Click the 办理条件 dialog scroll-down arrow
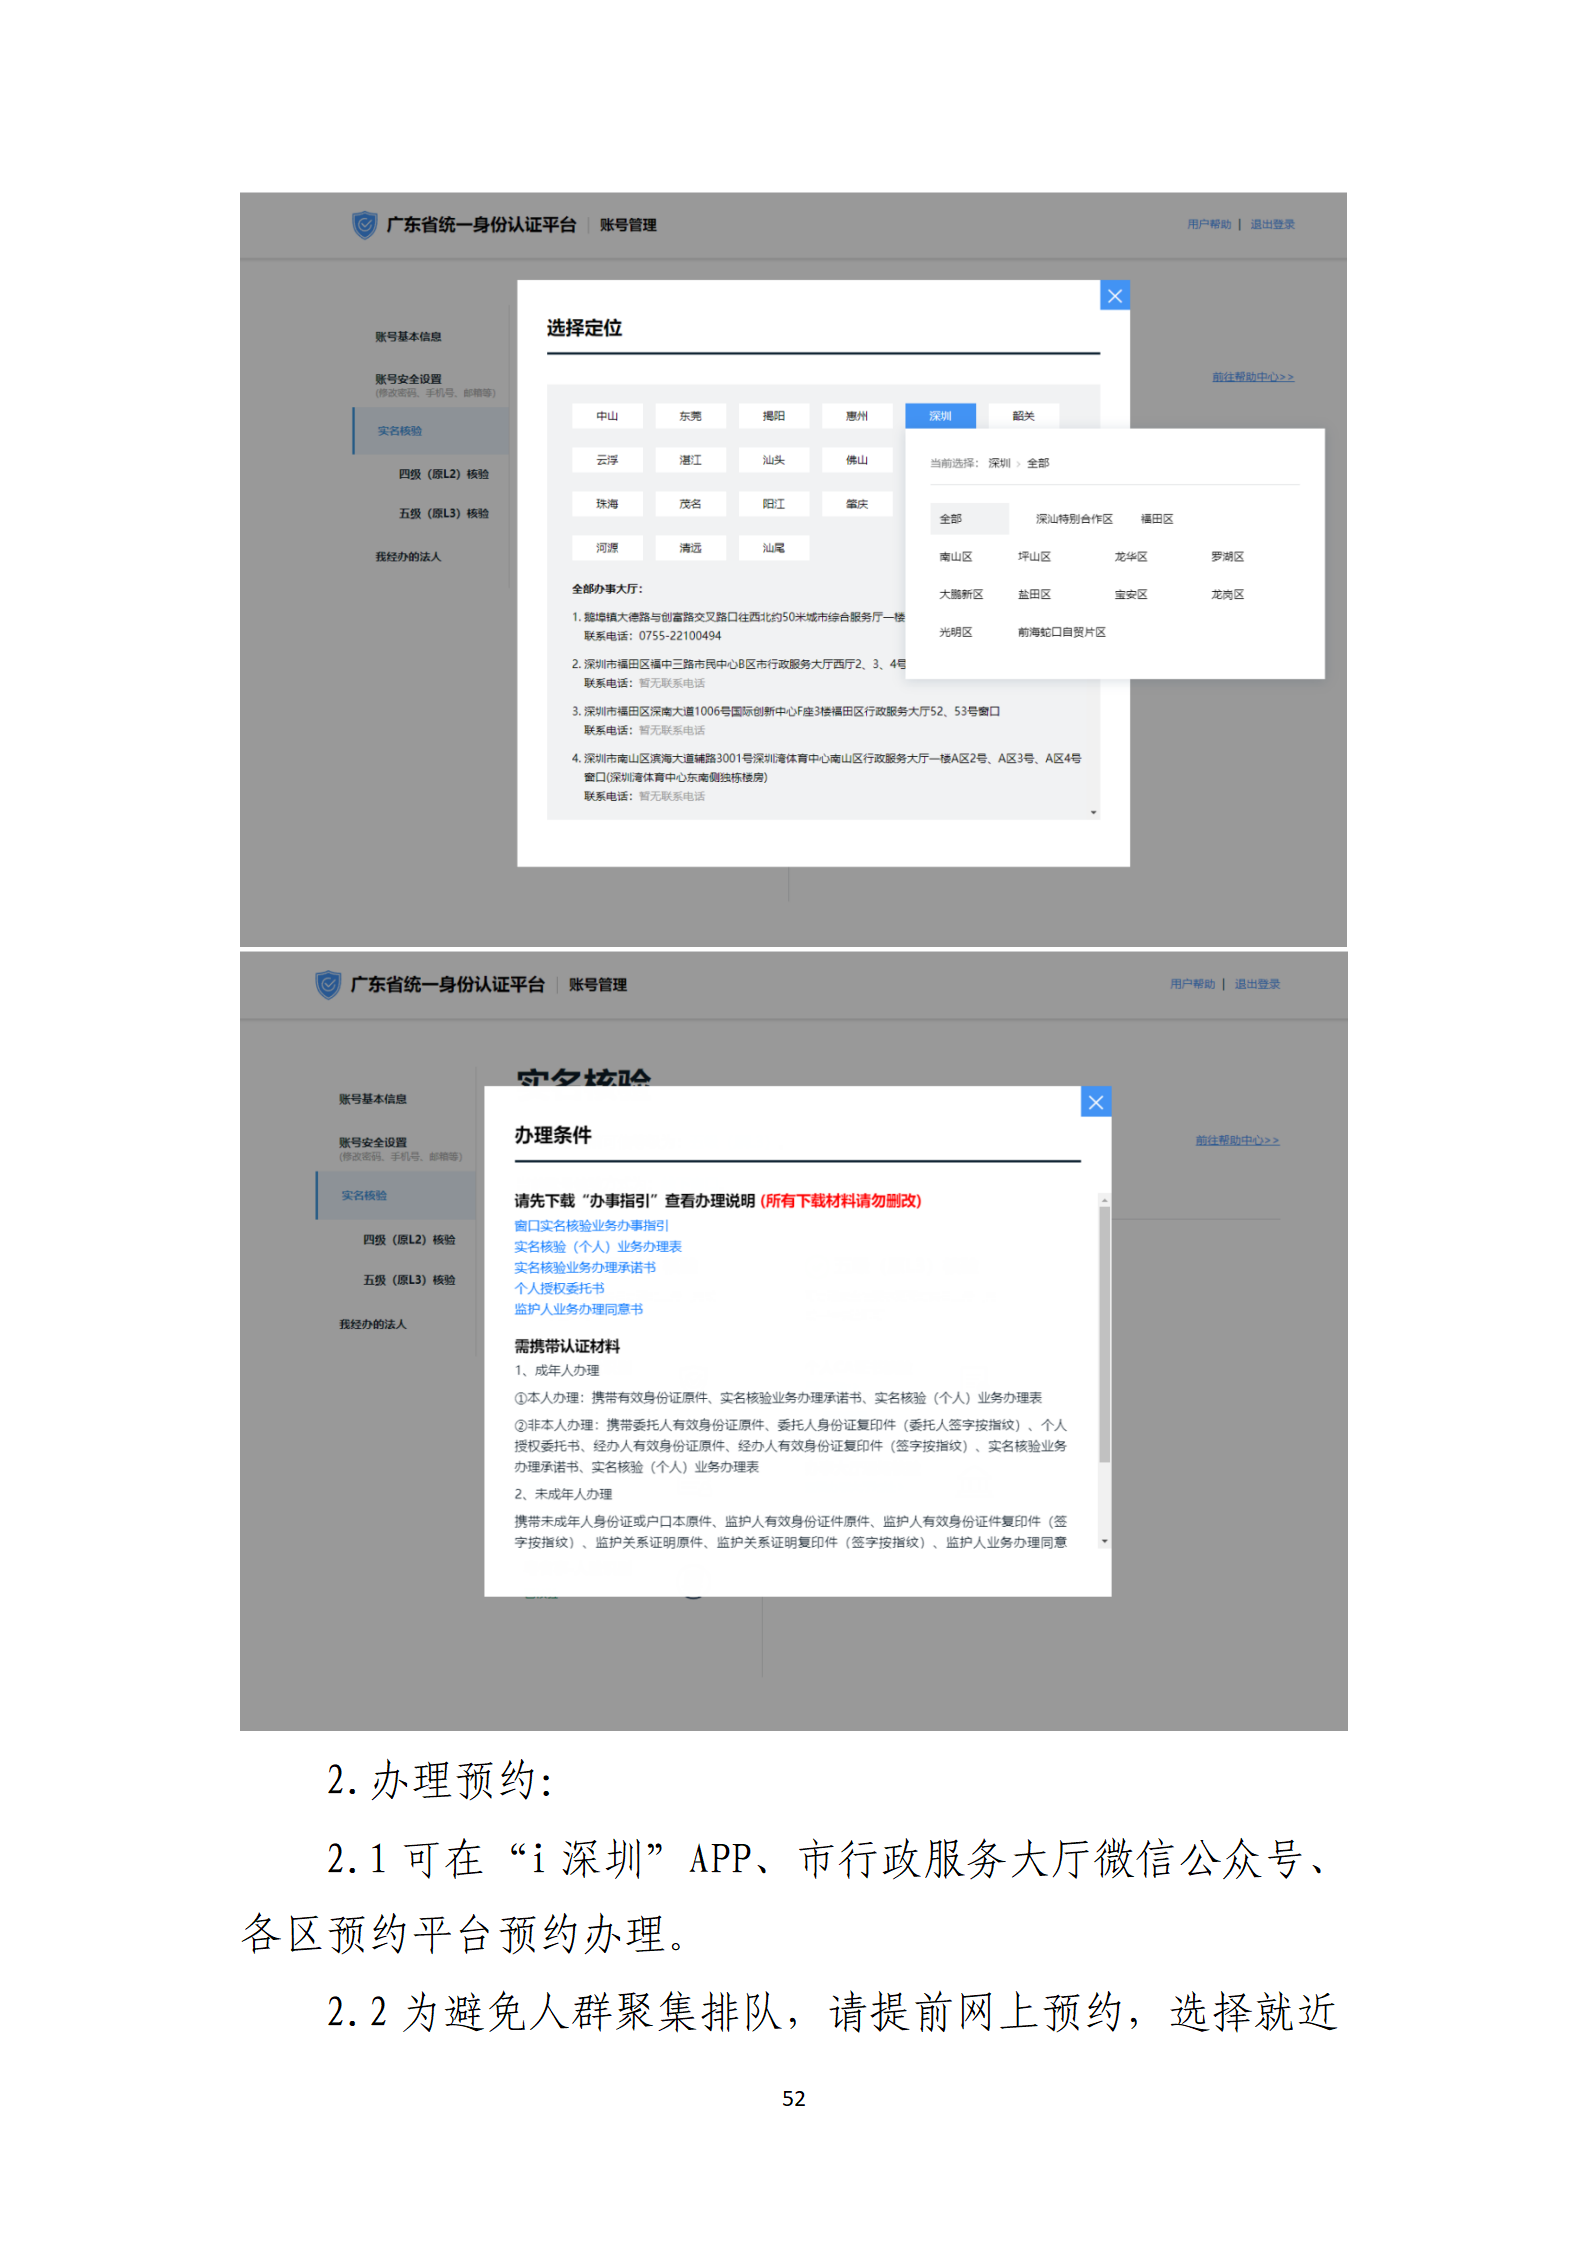Image resolution: width=1587 pixels, height=2245 pixels. 1104,1541
